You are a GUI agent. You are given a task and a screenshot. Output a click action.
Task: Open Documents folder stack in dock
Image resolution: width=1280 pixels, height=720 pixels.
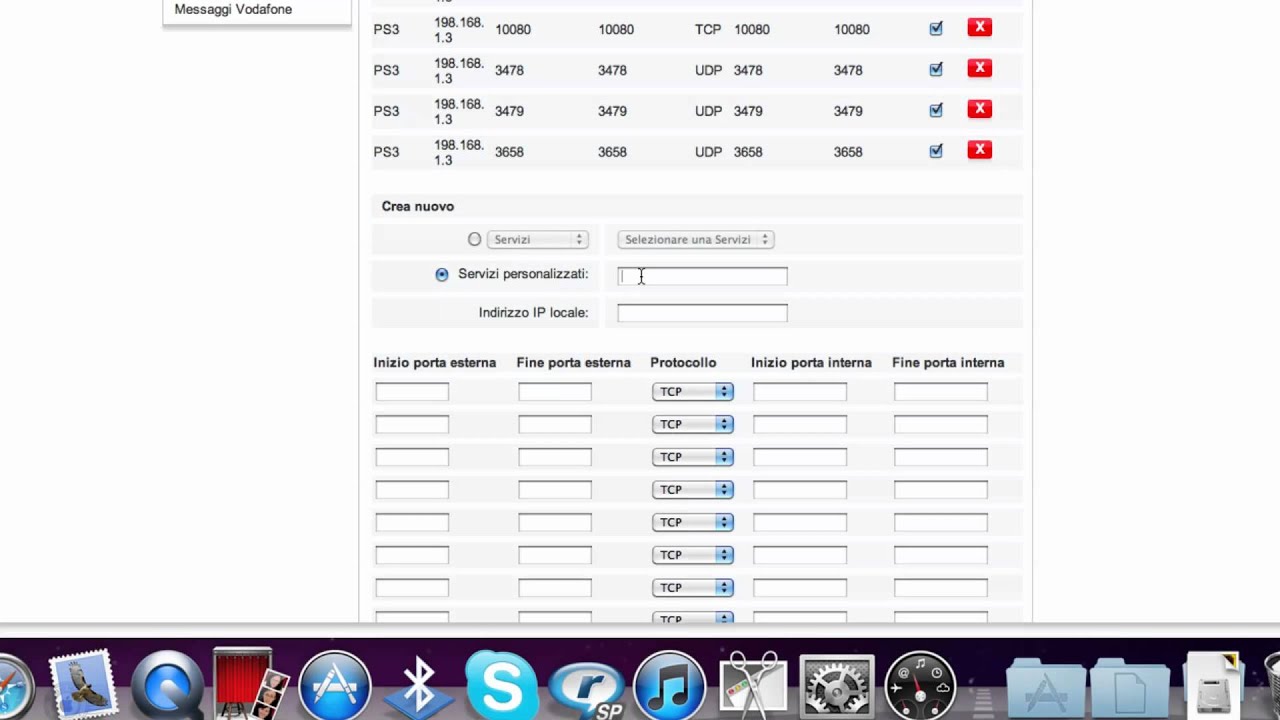coord(1130,688)
